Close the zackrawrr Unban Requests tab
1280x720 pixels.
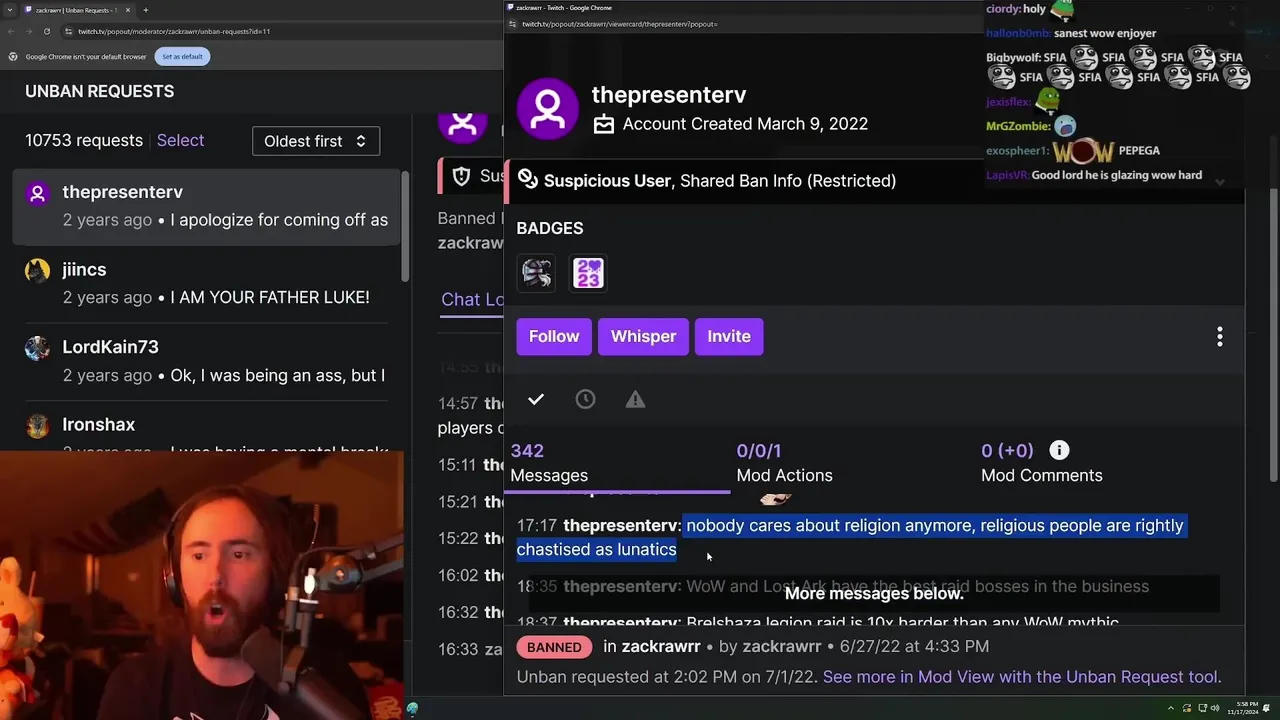128,10
